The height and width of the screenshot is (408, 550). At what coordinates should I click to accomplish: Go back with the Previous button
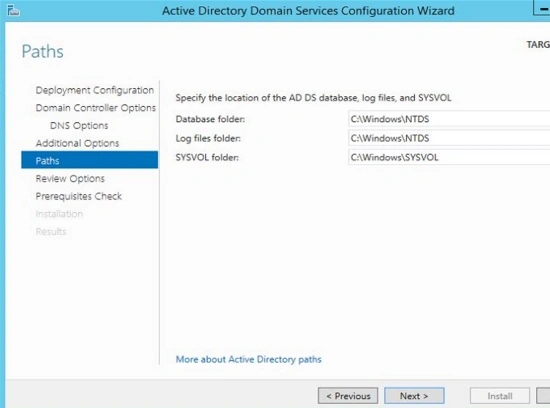coord(348,396)
